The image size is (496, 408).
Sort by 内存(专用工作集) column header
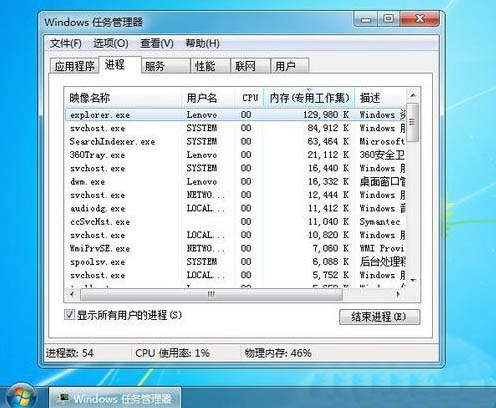309,98
